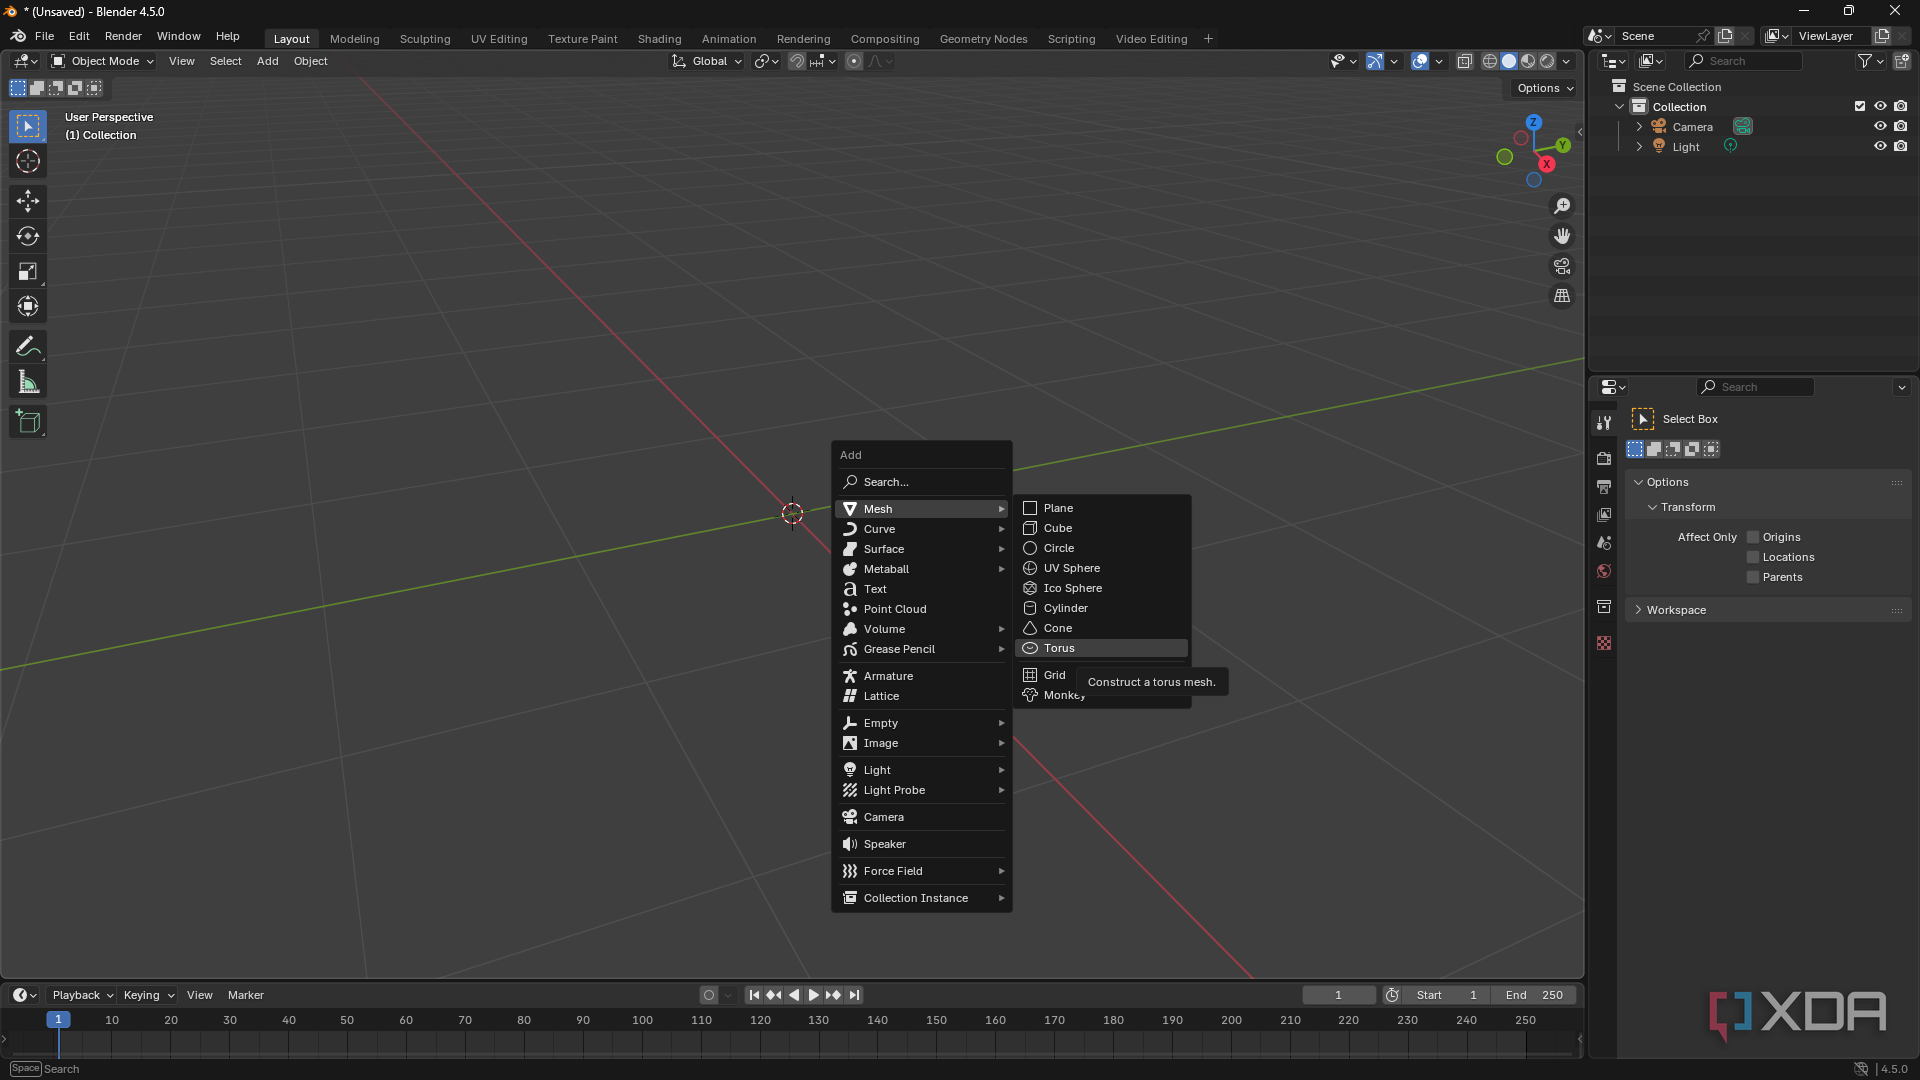
Task: Activate the Rotate tool
Action: pyautogui.click(x=28, y=236)
